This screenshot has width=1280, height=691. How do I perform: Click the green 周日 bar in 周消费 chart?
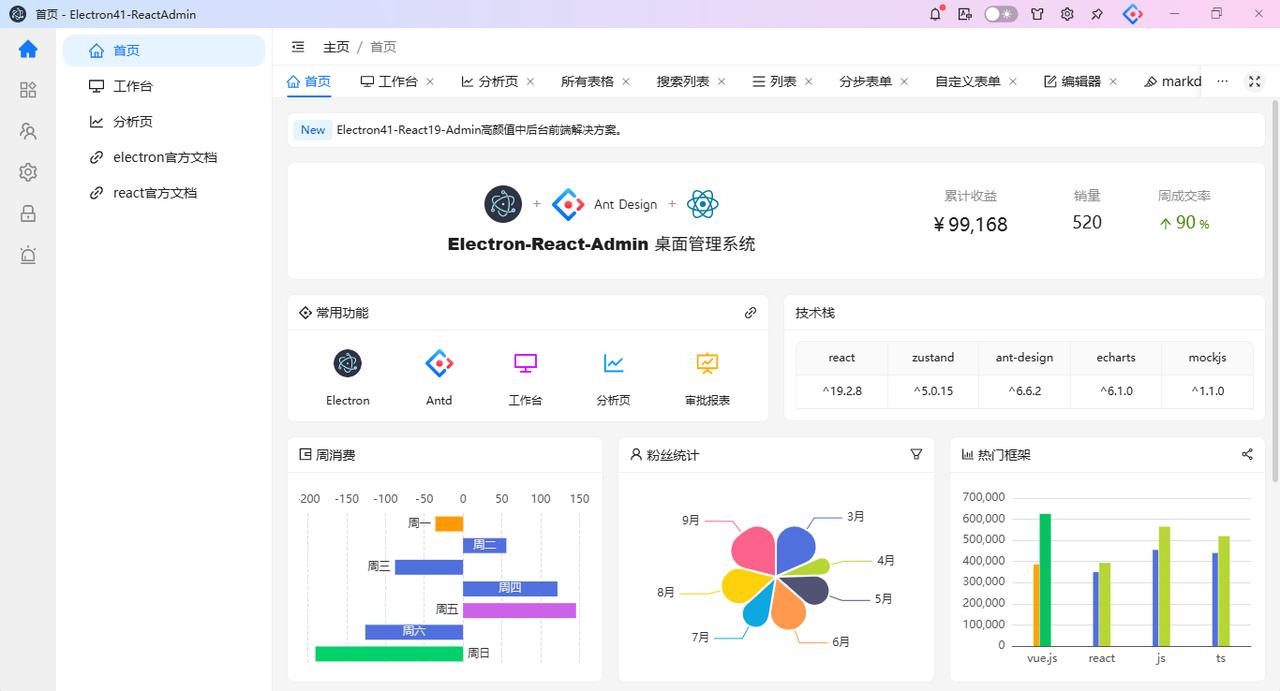pyautogui.click(x=389, y=654)
